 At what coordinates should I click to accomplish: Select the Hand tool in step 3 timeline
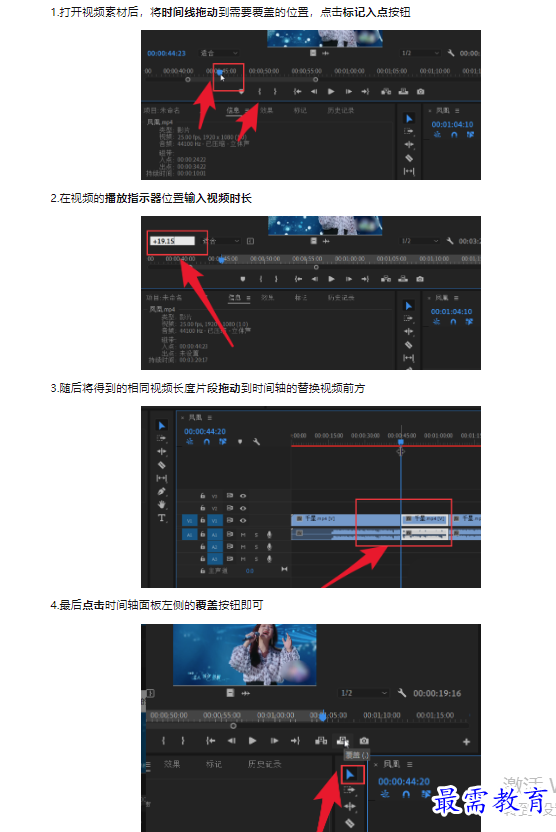tap(161, 504)
